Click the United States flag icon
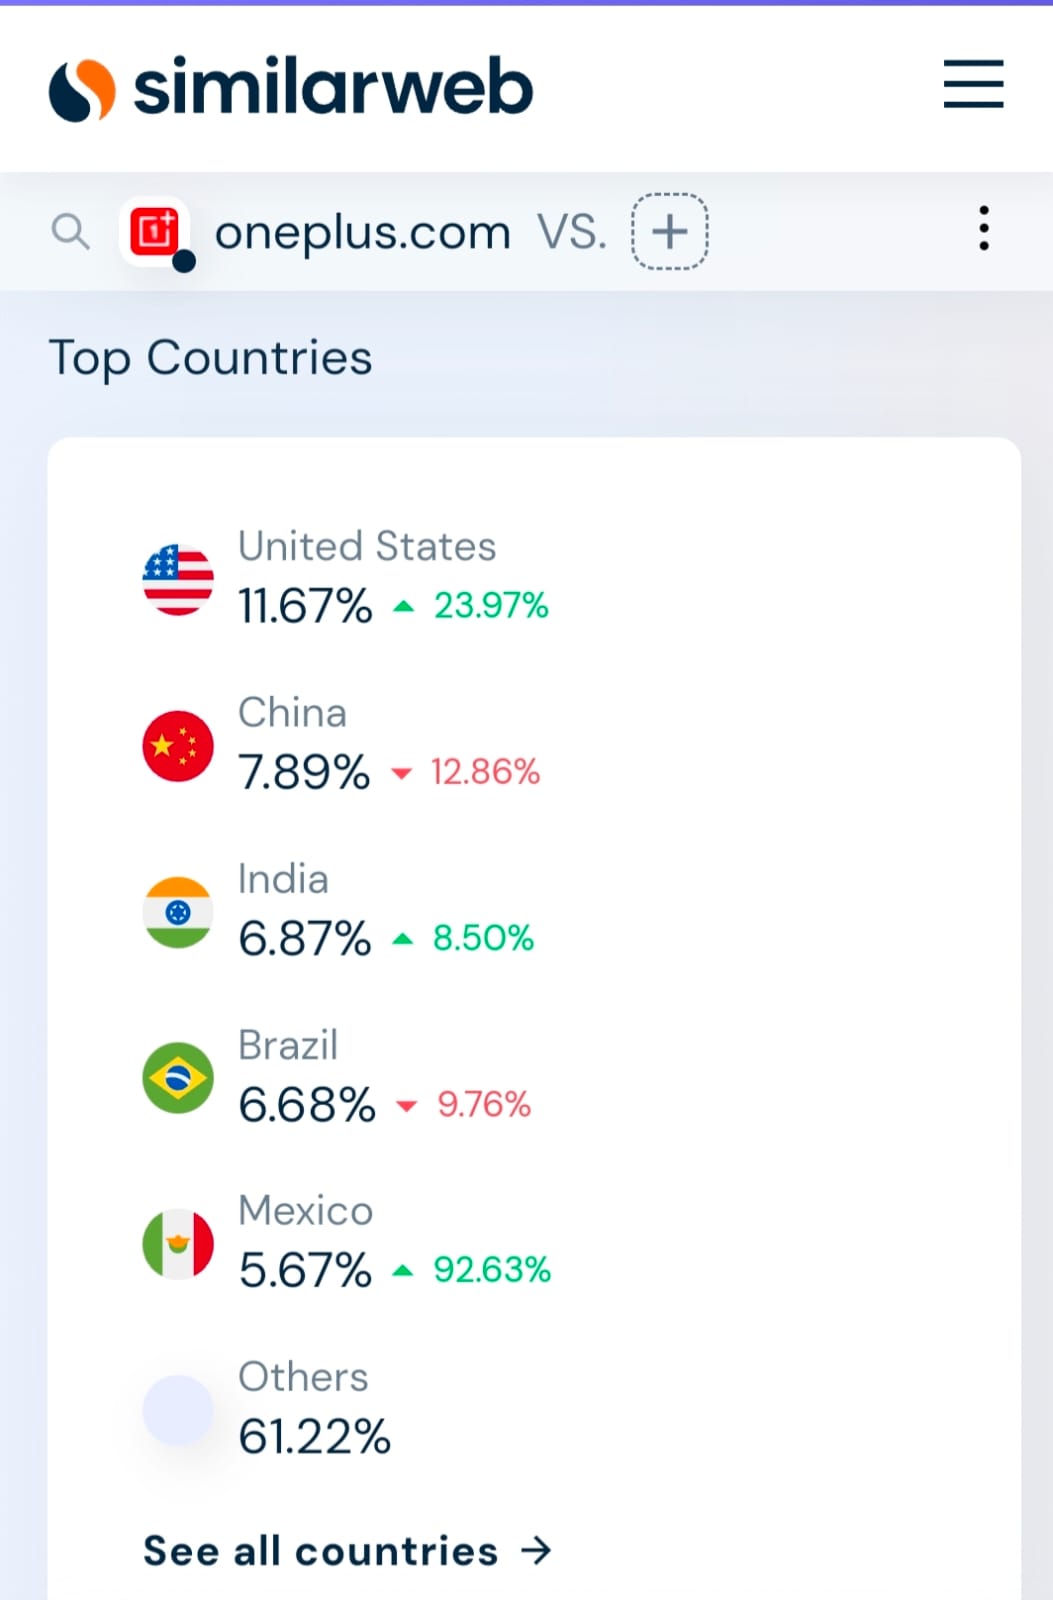Image resolution: width=1053 pixels, height=1600 pixels. 178,580
